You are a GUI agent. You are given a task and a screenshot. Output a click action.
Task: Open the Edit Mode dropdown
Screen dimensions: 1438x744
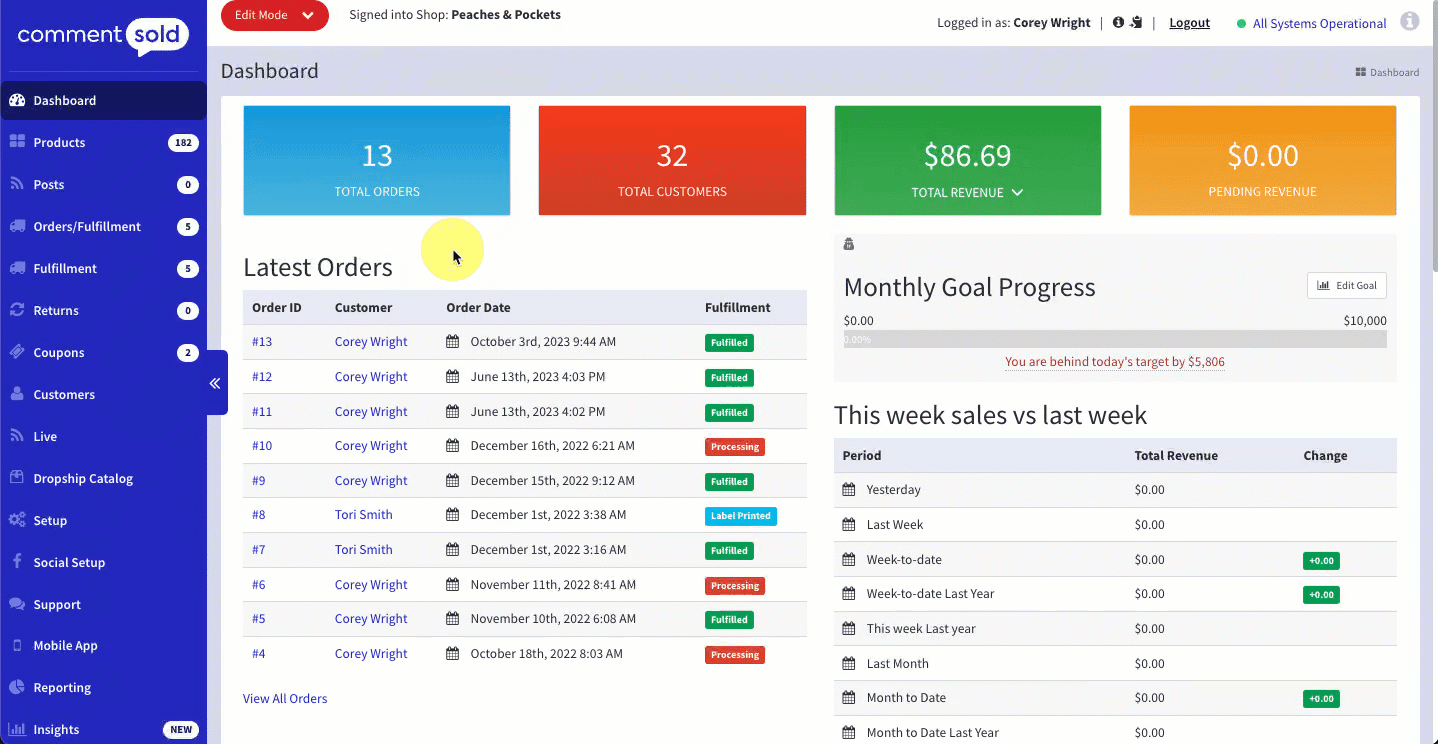(x=275, y=15)
